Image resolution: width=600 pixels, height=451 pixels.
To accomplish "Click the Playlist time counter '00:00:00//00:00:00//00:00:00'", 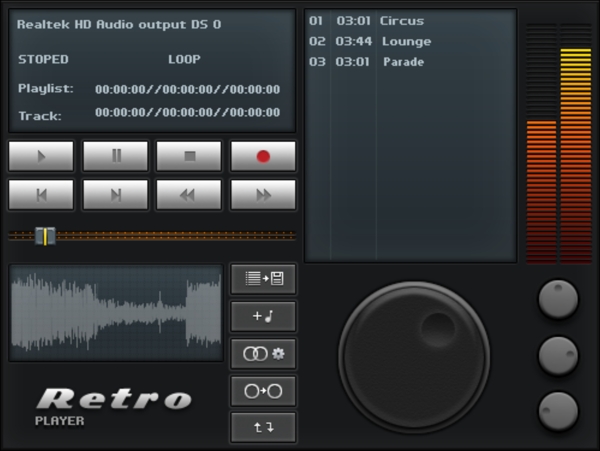I will pyautogui.click(x=188, y=90).
